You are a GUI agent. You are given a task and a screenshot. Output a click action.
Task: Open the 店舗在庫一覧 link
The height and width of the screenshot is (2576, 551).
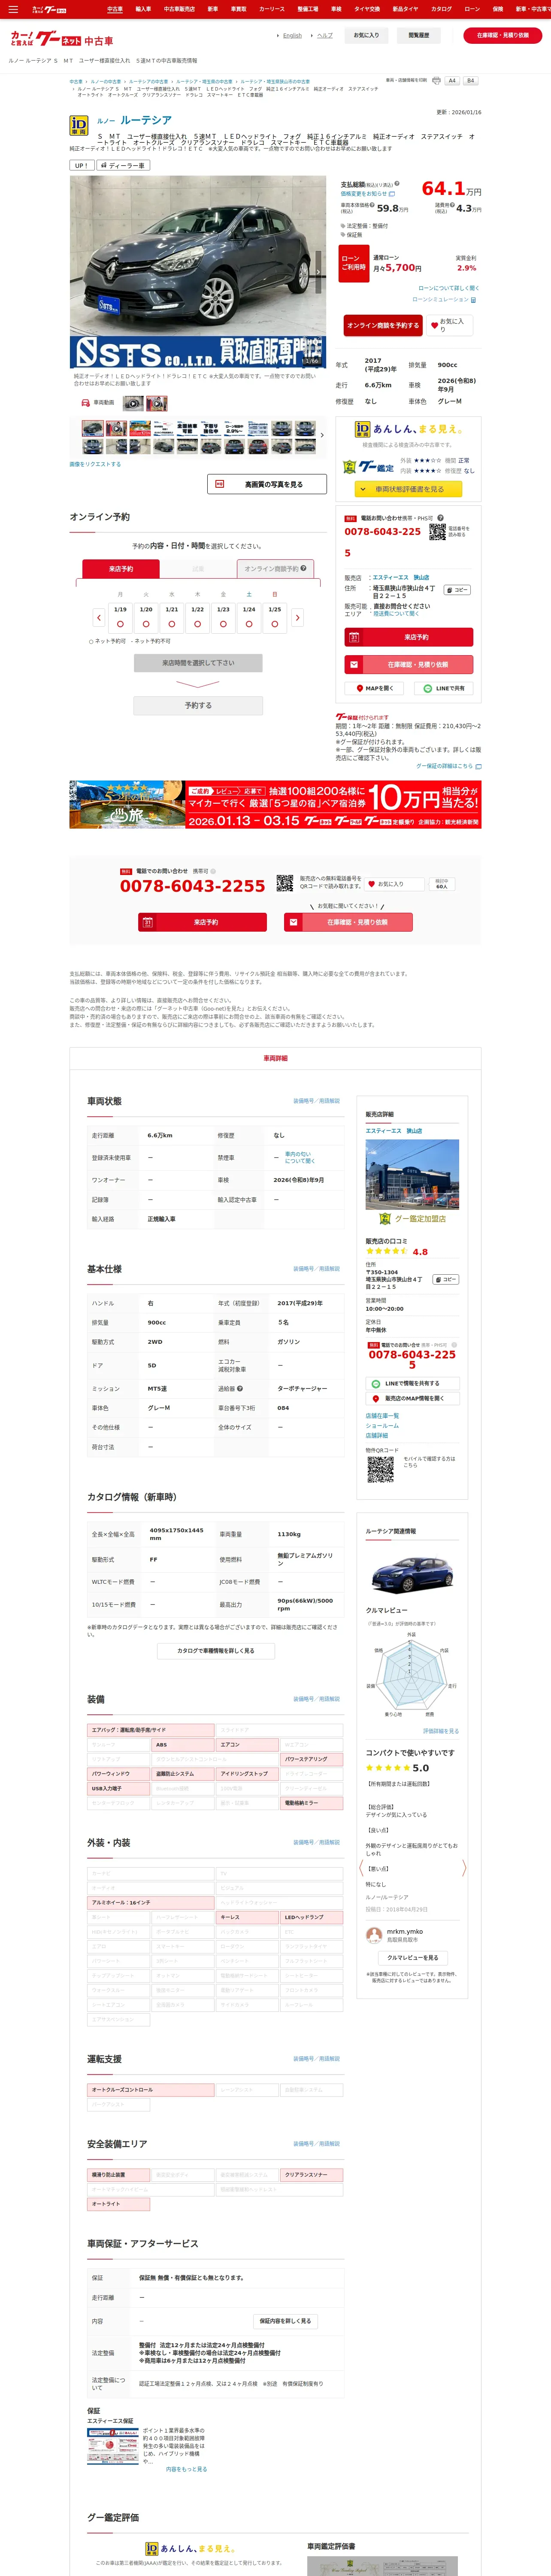(x=382, y=1416)
